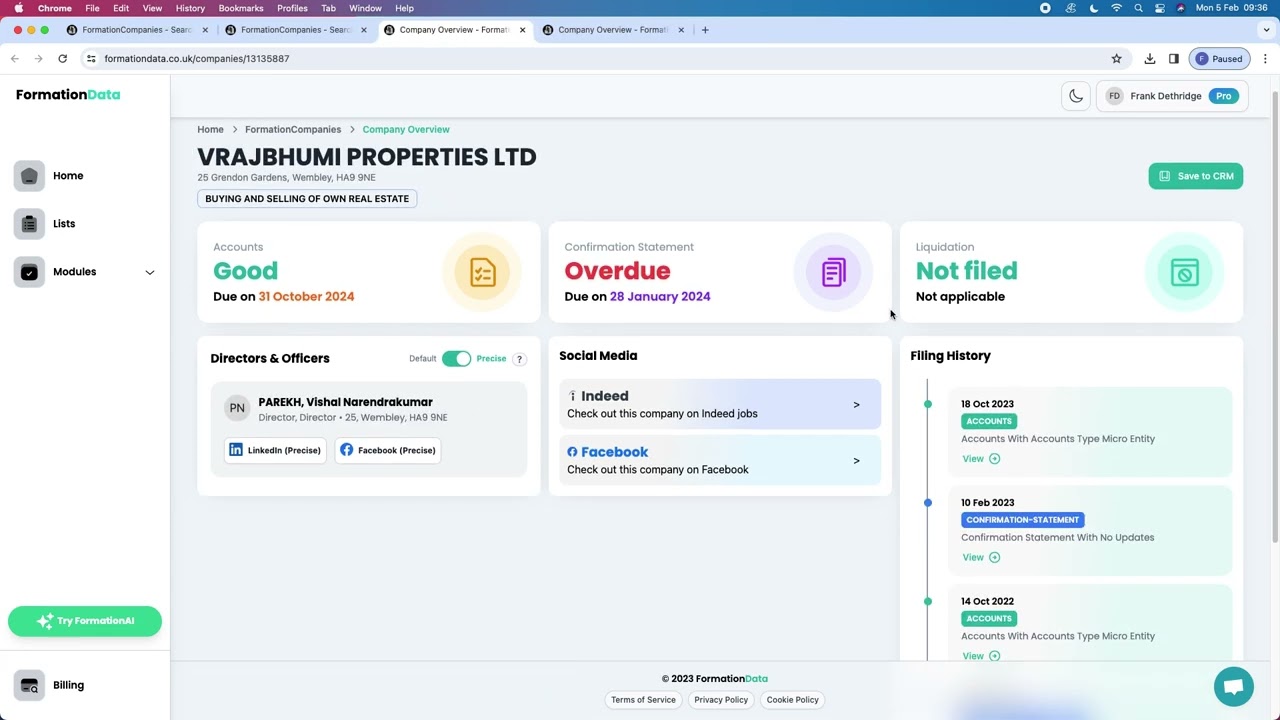Click the Accounts checklist status icon
The image size is (1280, 720).
(x=483, y=272)
